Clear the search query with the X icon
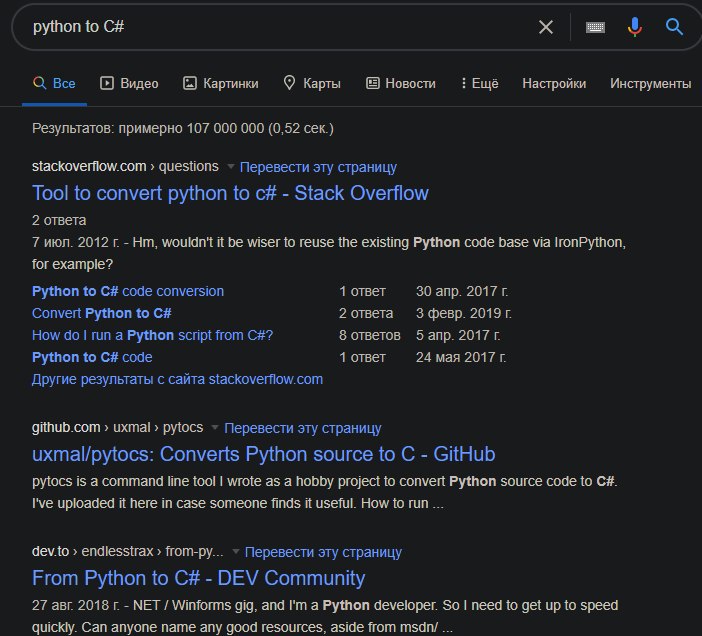702x636 pixels. pyautogui.click(x=545, y=27)
